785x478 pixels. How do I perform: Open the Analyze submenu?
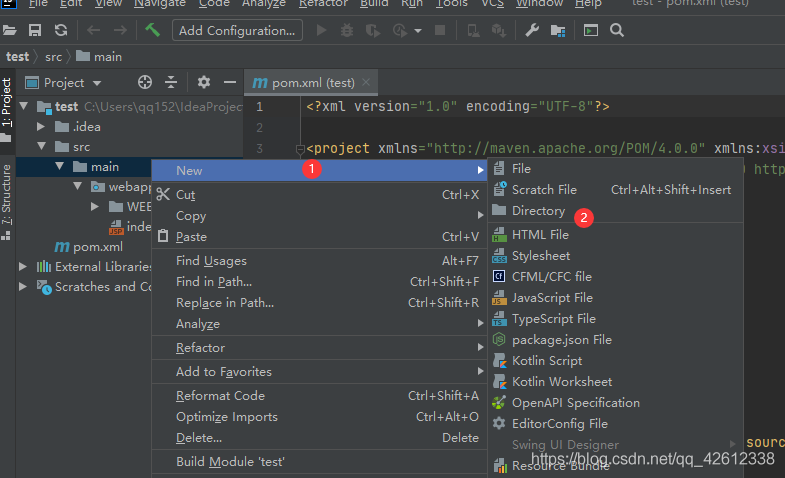pyautogui.click(x=319, y=324)
